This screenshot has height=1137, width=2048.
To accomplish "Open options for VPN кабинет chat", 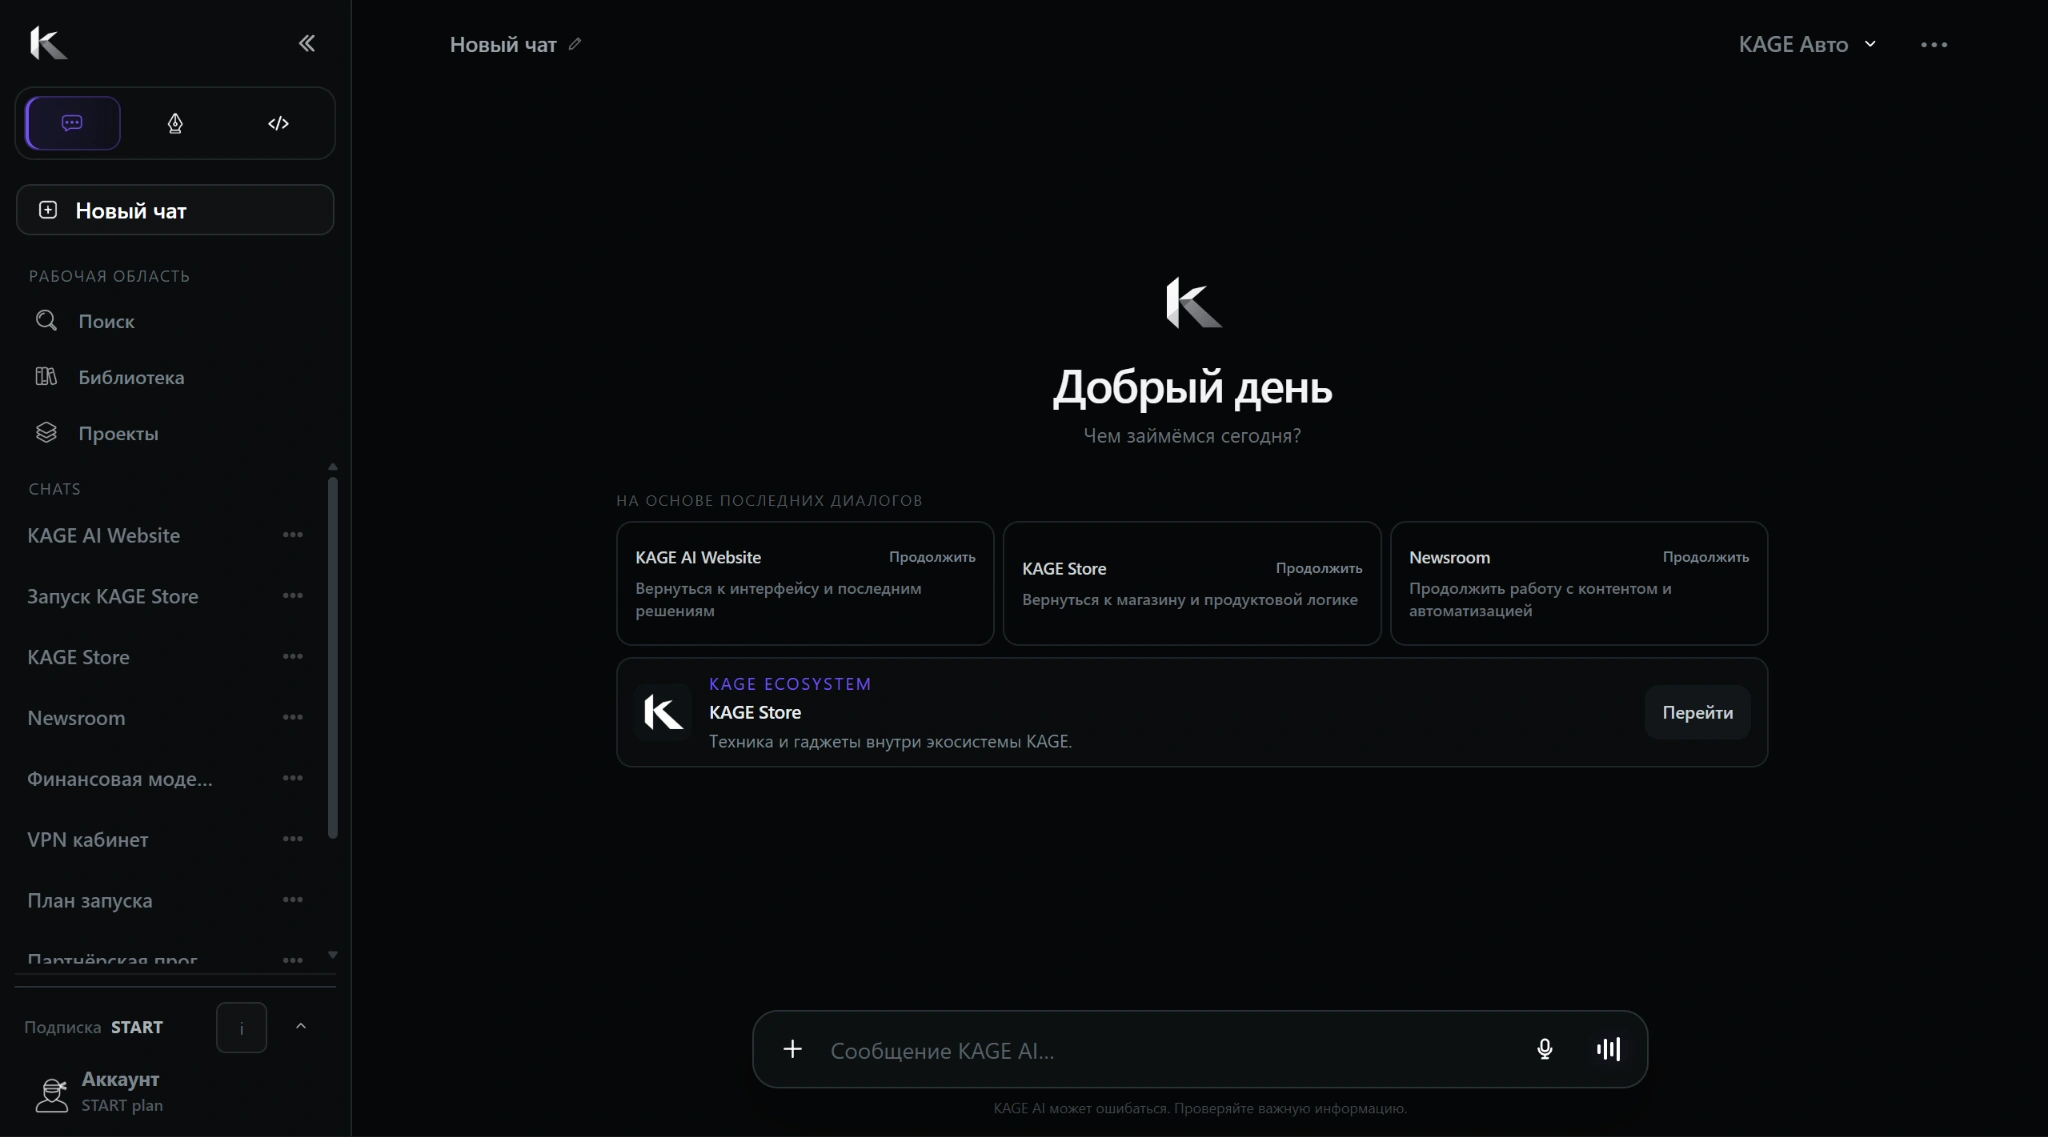I will (292, 840).
